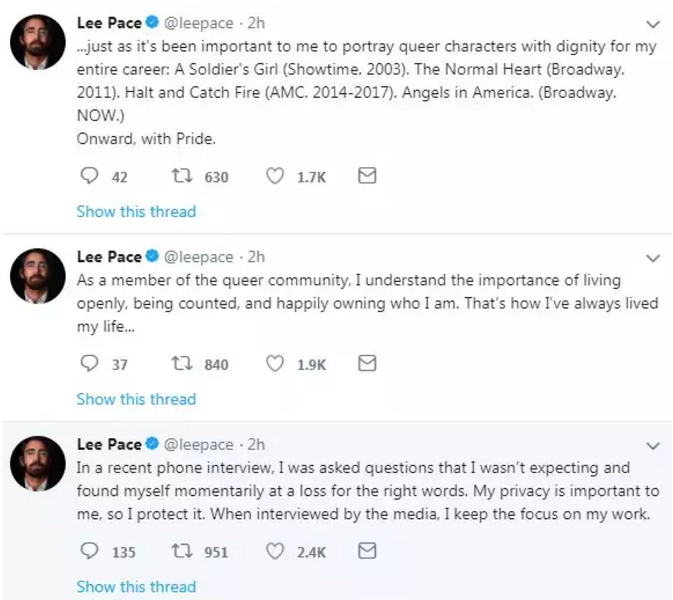Show this thread under first tweet
The width and height of the screenshot is (673, 600).
[x=136, y=212]
